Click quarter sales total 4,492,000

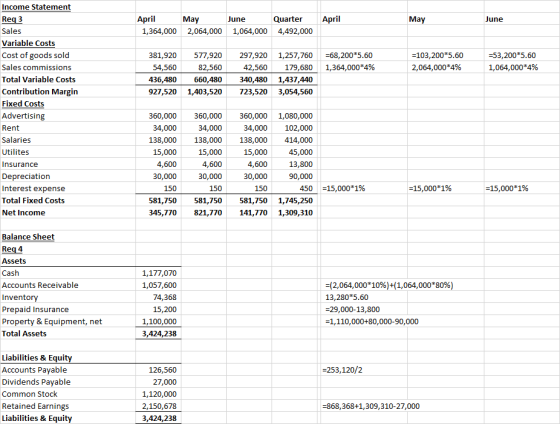click(x=295, y=31)
